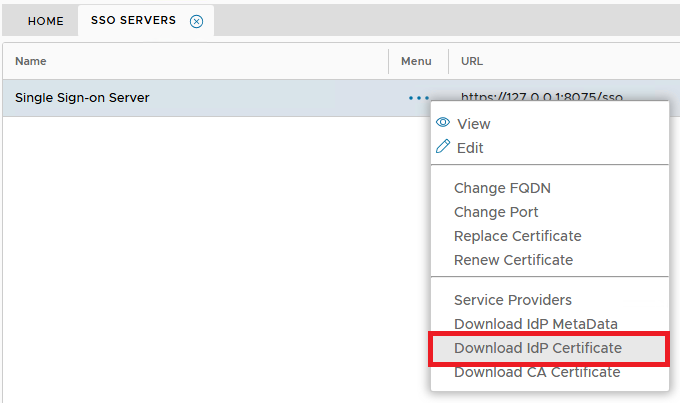Click the pencil icon beside Edit
The height and width of the screenshot is (403, 680).
[x=443, y=147]
